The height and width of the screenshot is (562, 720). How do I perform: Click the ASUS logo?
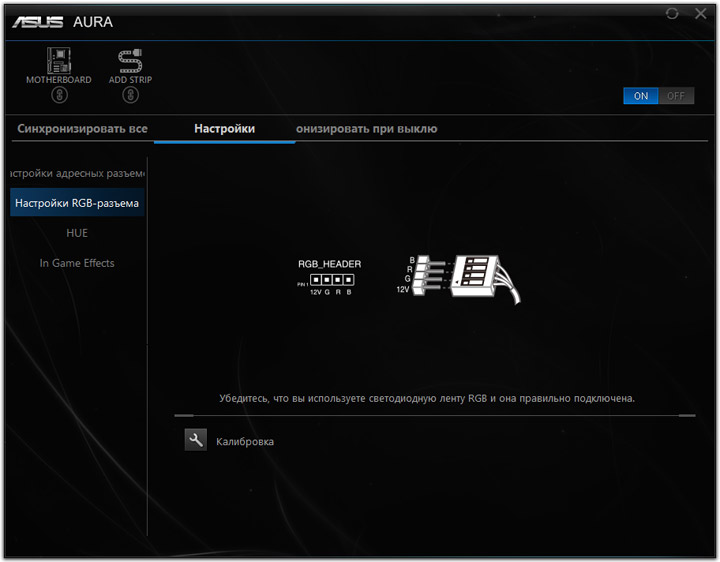(38, 22)
